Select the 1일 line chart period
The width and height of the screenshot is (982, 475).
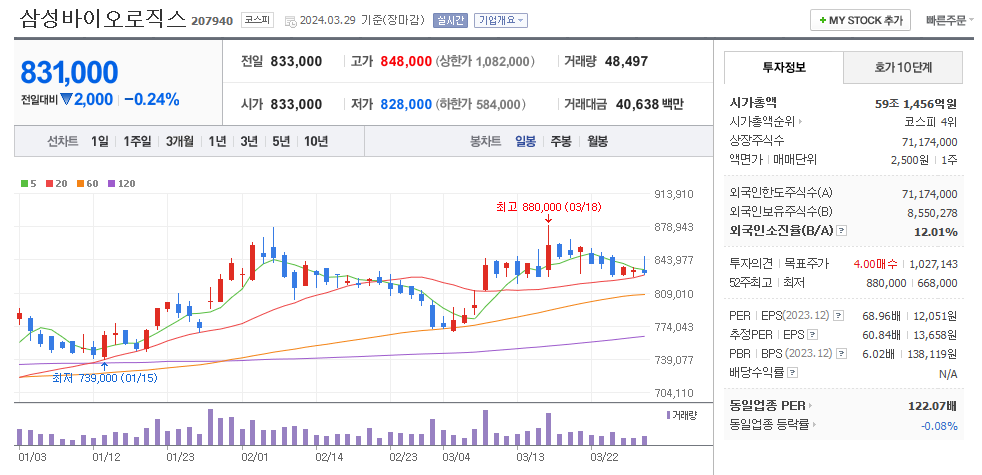point(99,141)
